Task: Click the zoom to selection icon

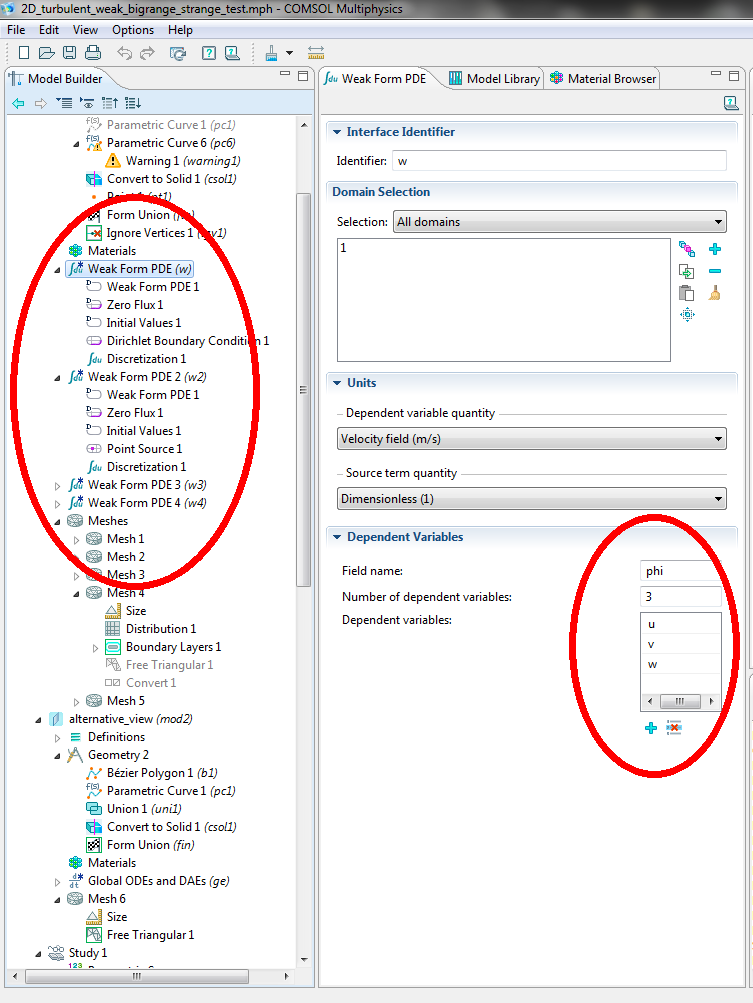Action: point(686,315)
